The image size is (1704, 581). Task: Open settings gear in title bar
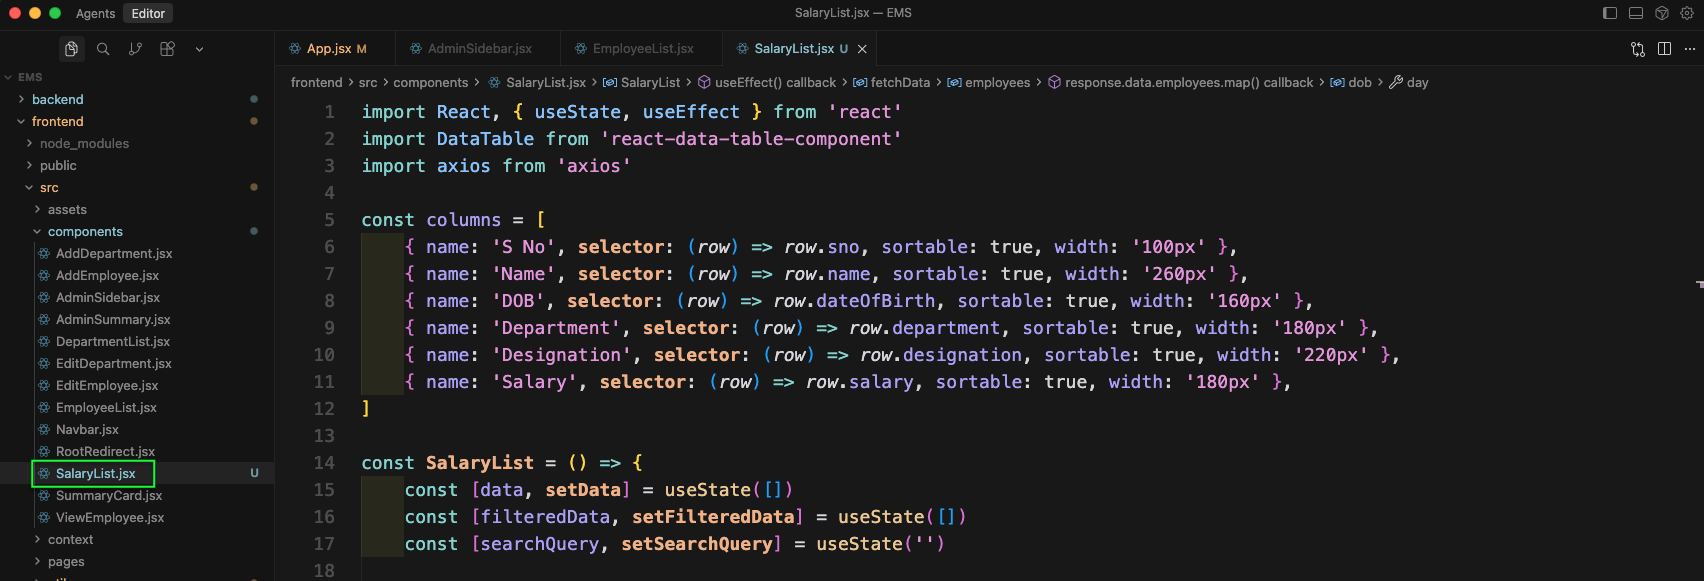click(x=1687, y=13)
